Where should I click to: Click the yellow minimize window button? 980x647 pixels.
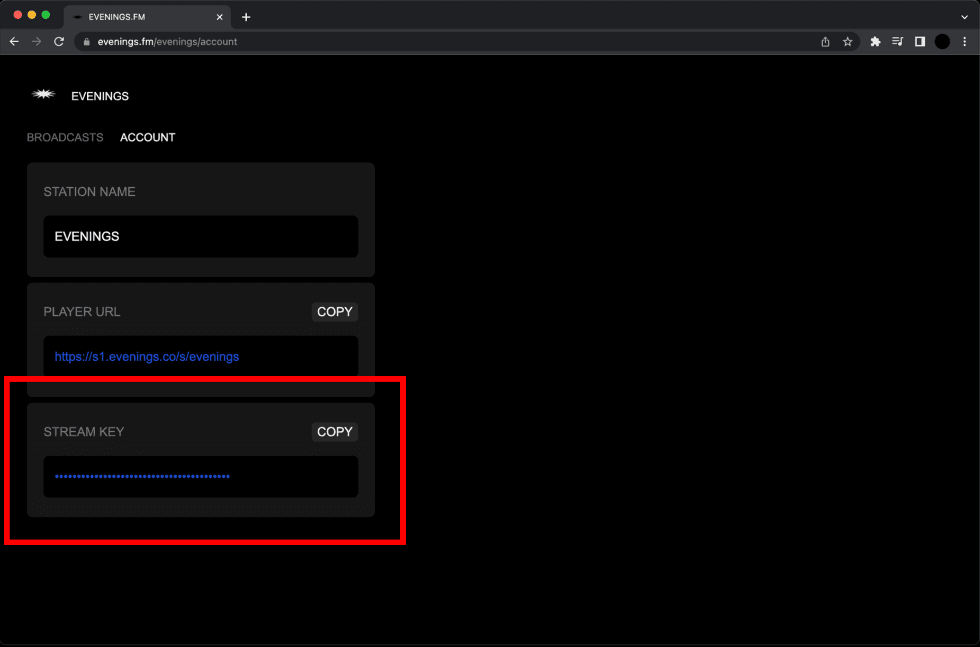click(32, 15)
